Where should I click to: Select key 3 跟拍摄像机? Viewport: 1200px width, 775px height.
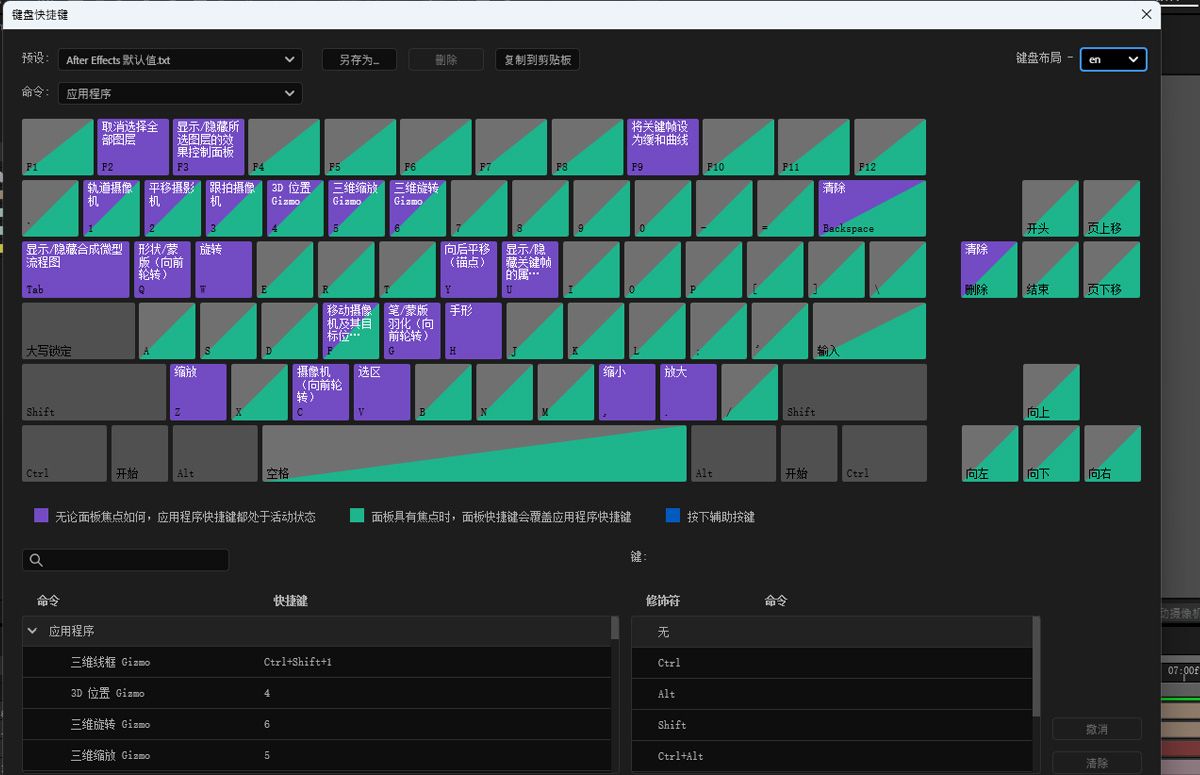[x=234, y=208]
